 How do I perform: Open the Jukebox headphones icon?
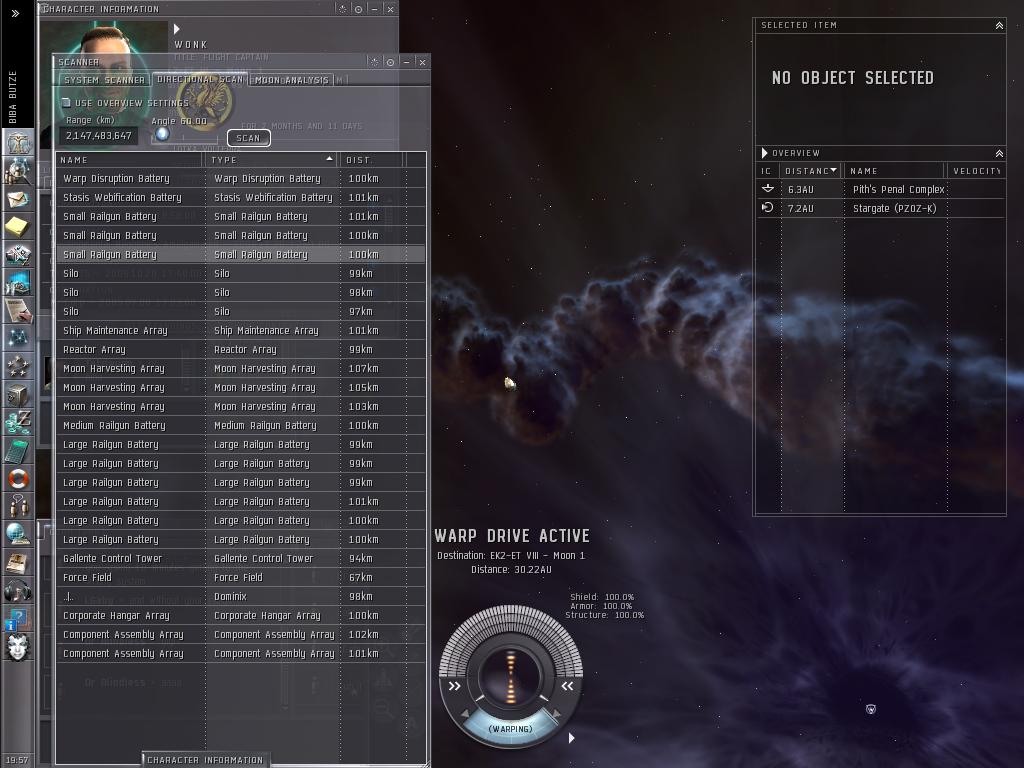[x=18, y=590]
